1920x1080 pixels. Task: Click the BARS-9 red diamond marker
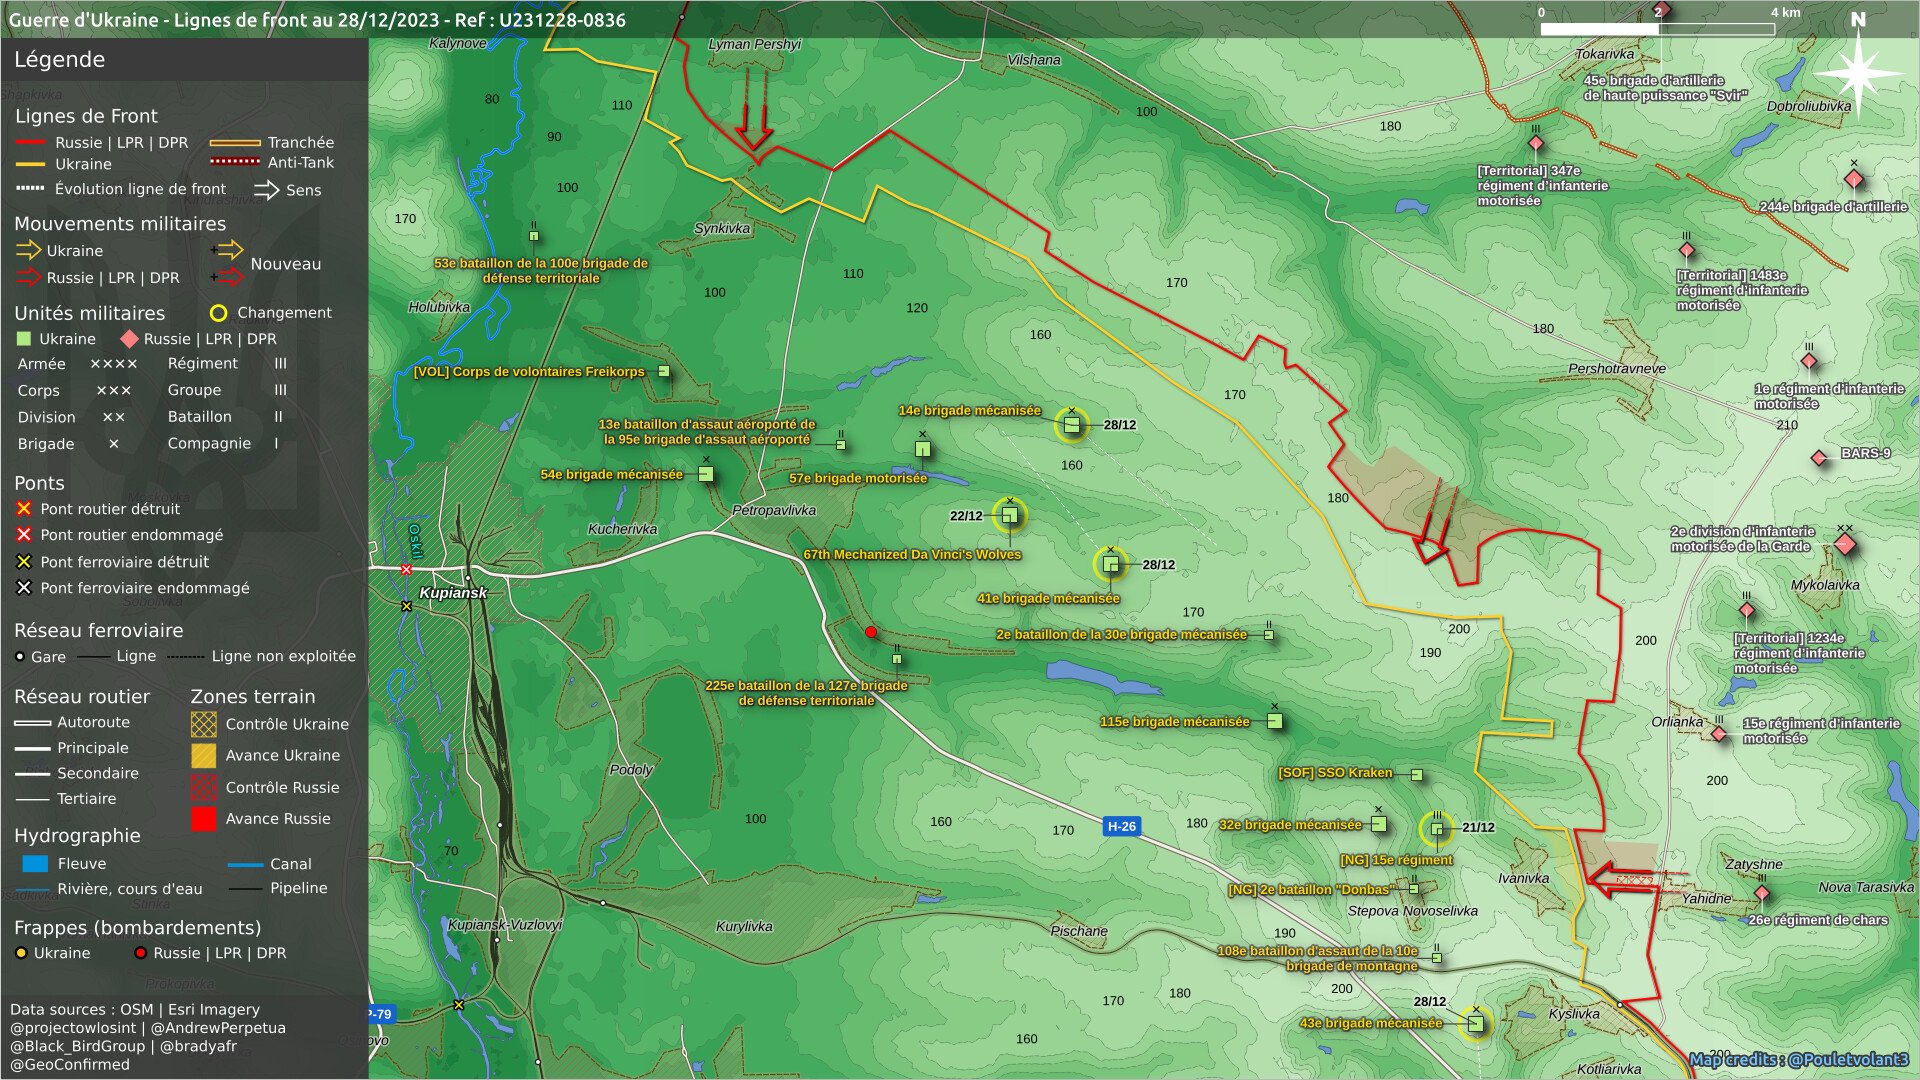click(1819, 458)
